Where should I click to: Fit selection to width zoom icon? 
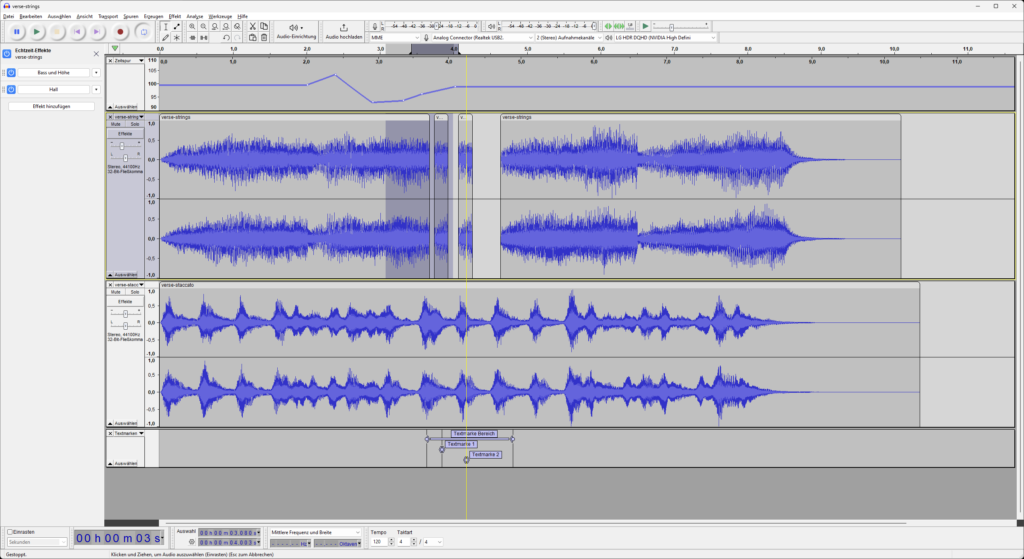pyautogui.click(x=214, y=27)
